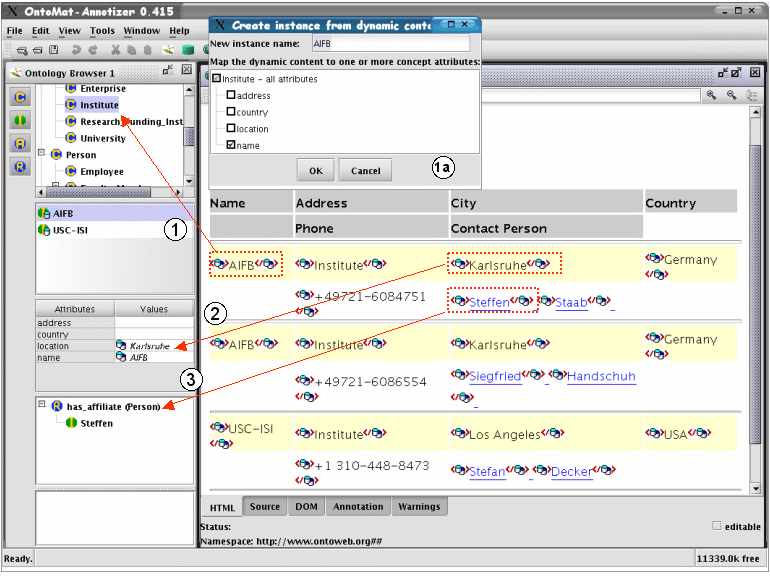Collapse the has_affiliate (Person) node
This screenshot has width=770, height=576.
(x=42, y=404)
